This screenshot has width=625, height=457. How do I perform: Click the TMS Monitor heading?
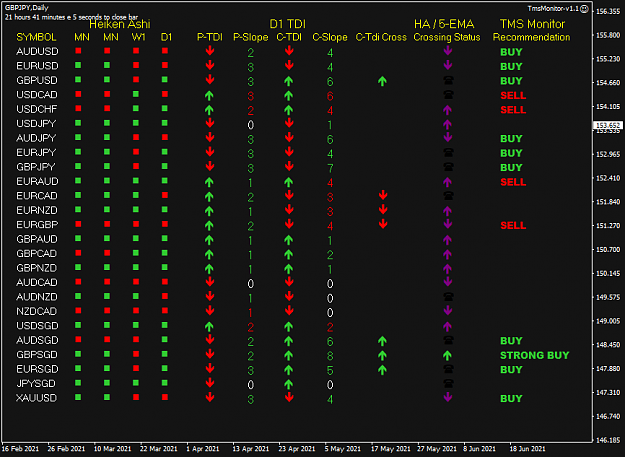(532, 24)
